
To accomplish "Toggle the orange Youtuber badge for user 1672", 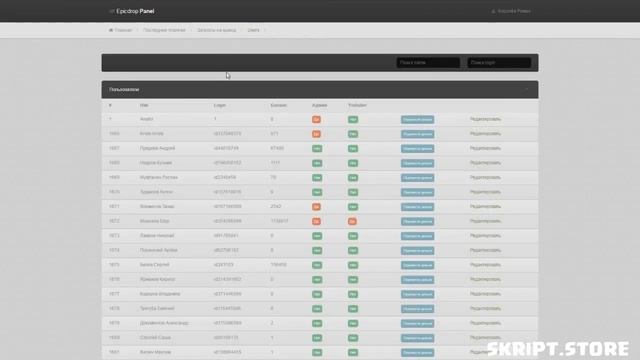I will point(352,221).
